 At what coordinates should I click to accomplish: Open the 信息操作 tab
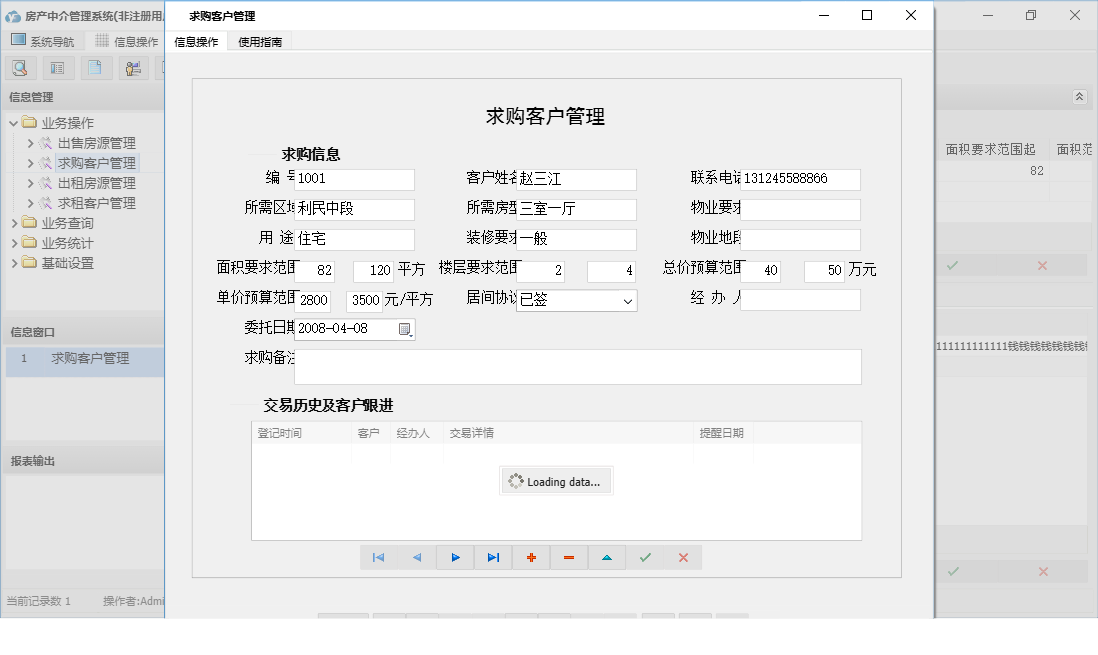[x=196, y=42]
